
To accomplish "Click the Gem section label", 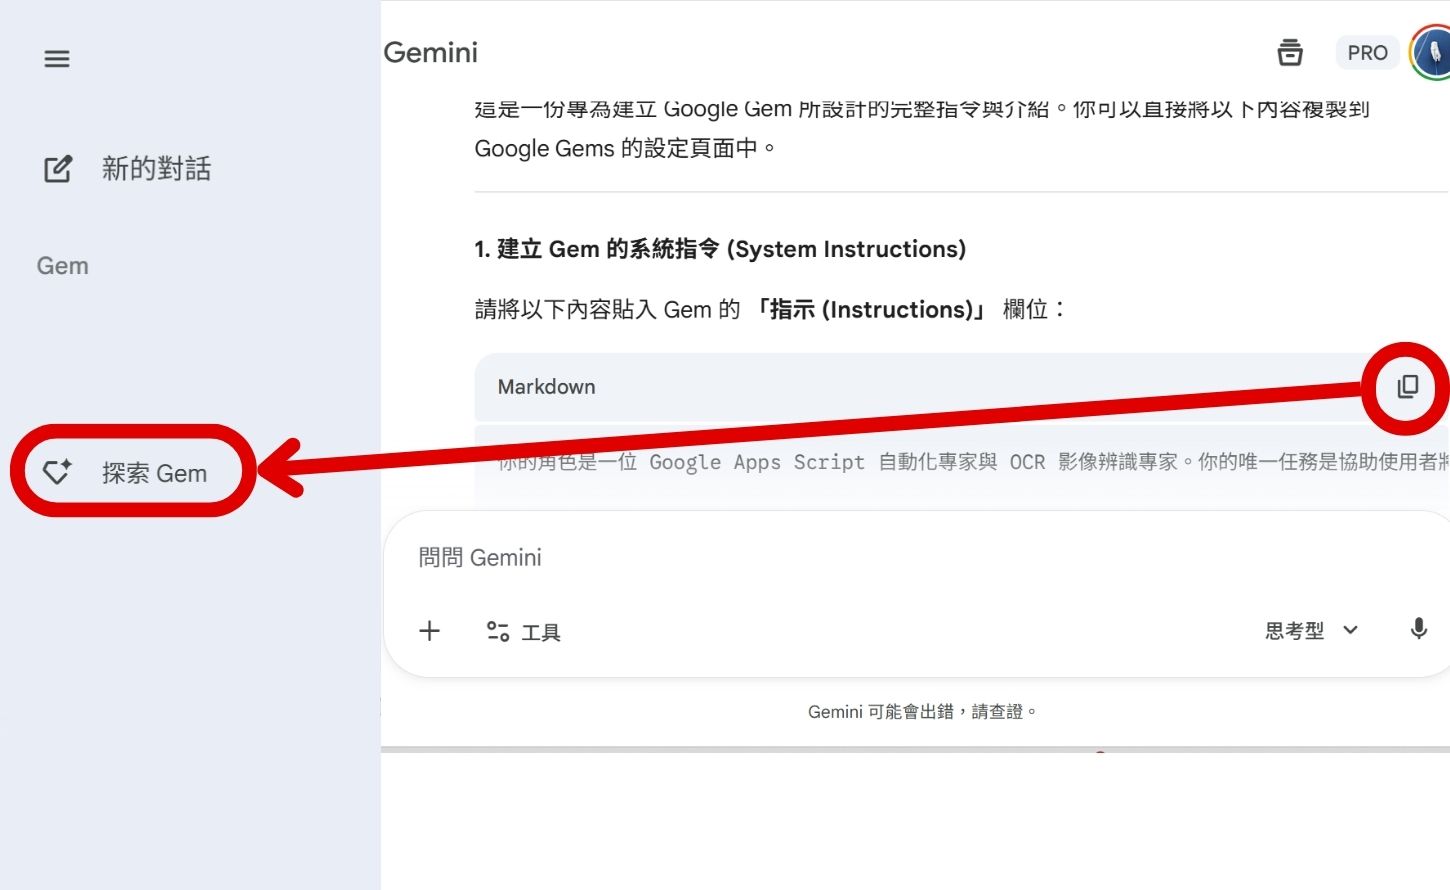I will (63, 266).
